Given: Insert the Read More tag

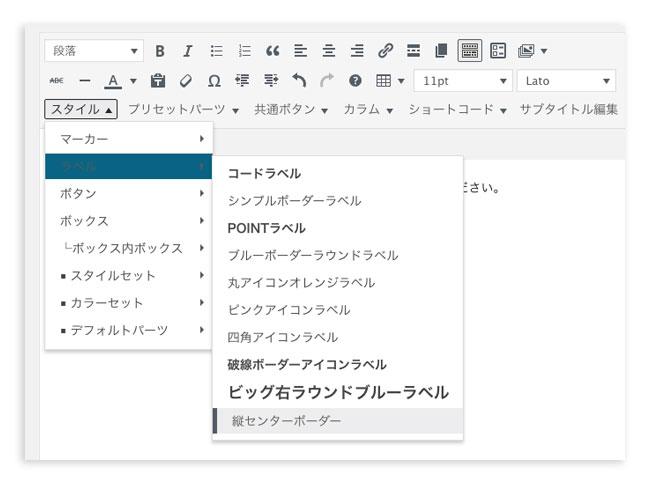Looking at the screenshot, I should (413, 51).
